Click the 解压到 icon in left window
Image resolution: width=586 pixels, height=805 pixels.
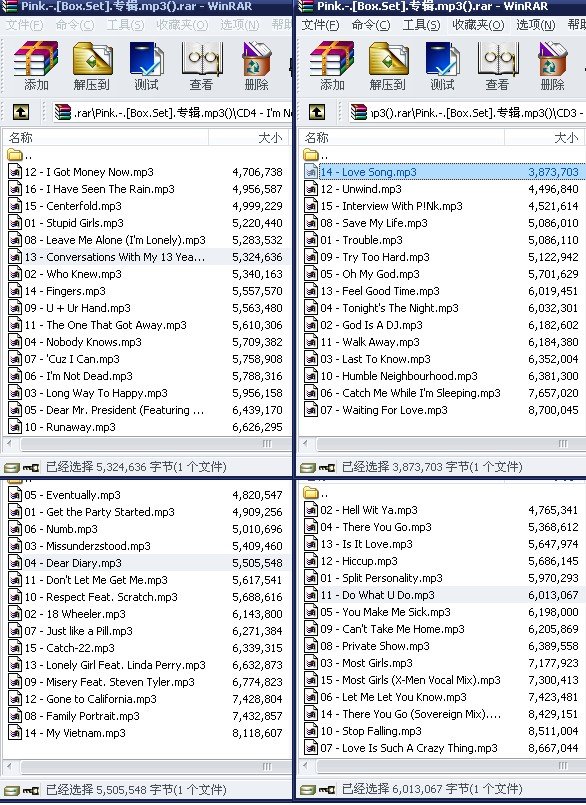[x=92, y=66]
